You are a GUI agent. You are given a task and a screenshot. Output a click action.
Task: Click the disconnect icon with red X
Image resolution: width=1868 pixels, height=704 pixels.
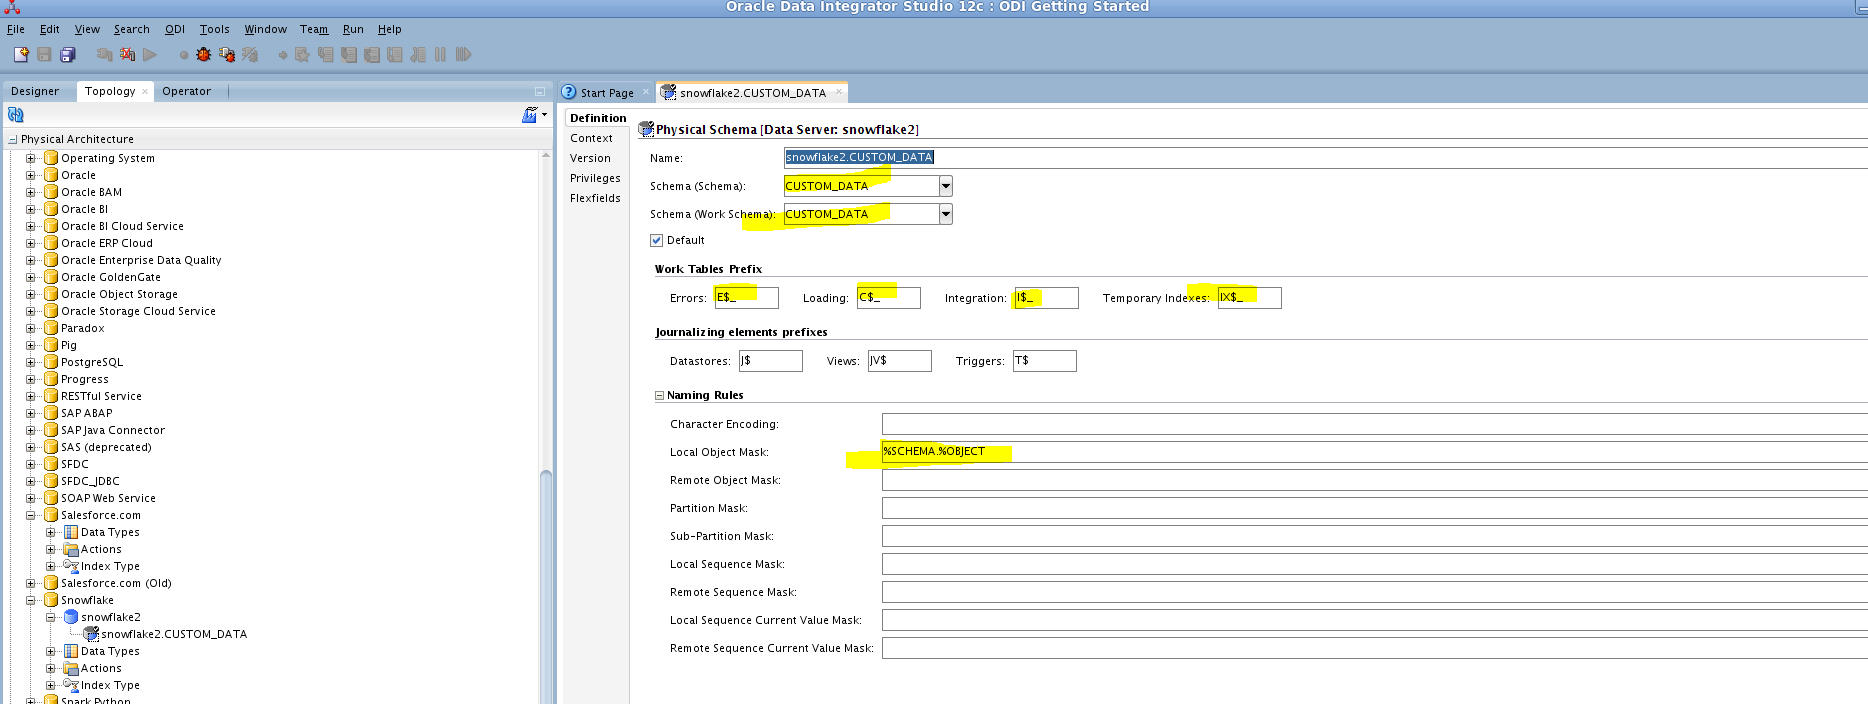point(127,55)
